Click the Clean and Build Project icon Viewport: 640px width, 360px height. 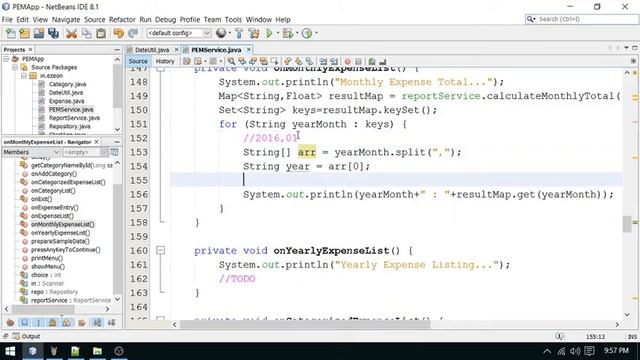tap(254, 33)
